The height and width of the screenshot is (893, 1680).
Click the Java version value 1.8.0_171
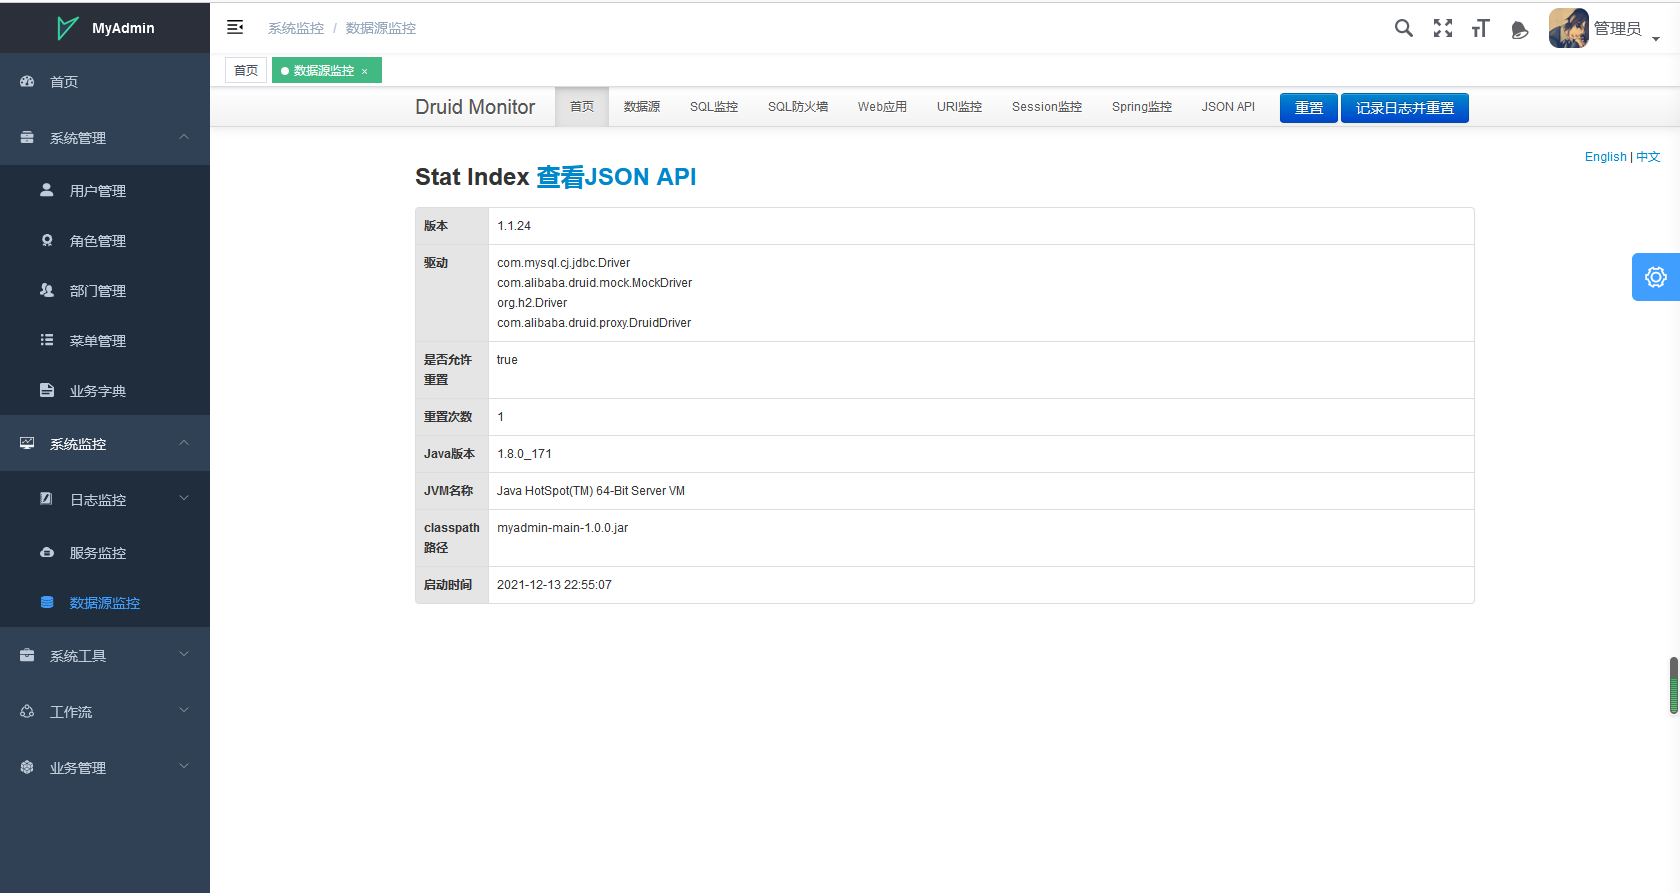524,454
